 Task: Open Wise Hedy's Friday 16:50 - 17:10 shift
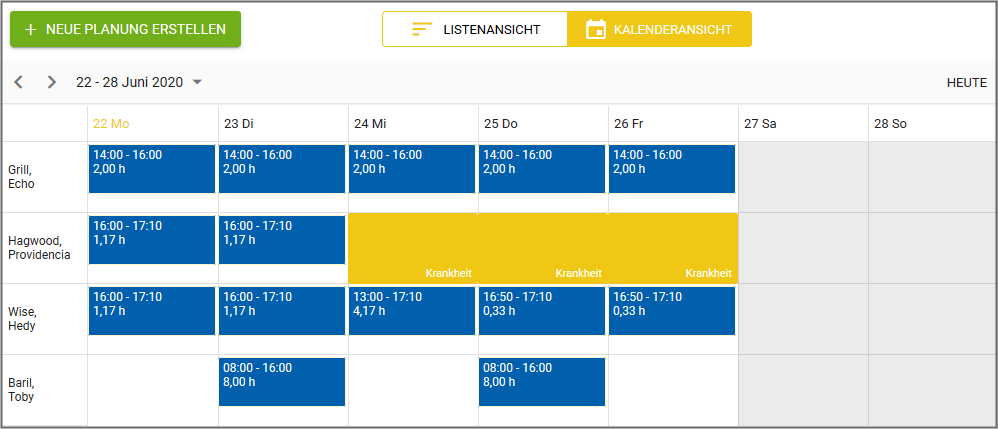(672, 311)
